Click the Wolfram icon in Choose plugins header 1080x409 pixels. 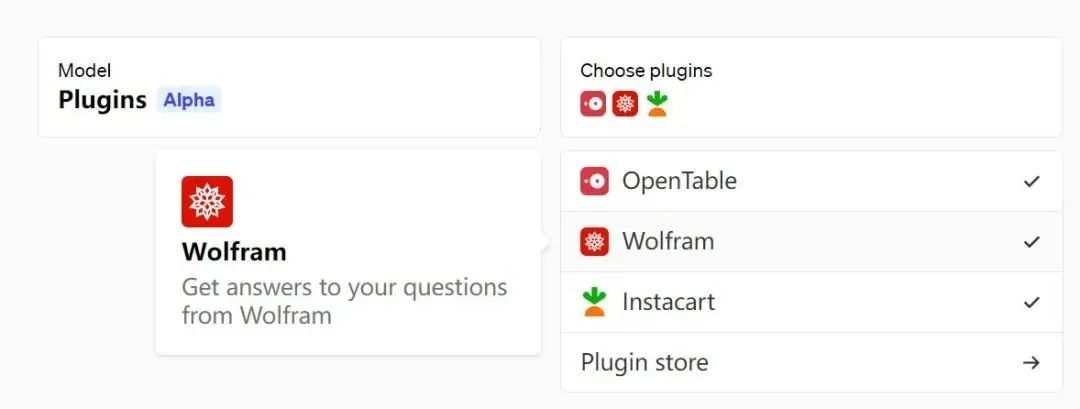pyautogui.click(x=625, y=104)
